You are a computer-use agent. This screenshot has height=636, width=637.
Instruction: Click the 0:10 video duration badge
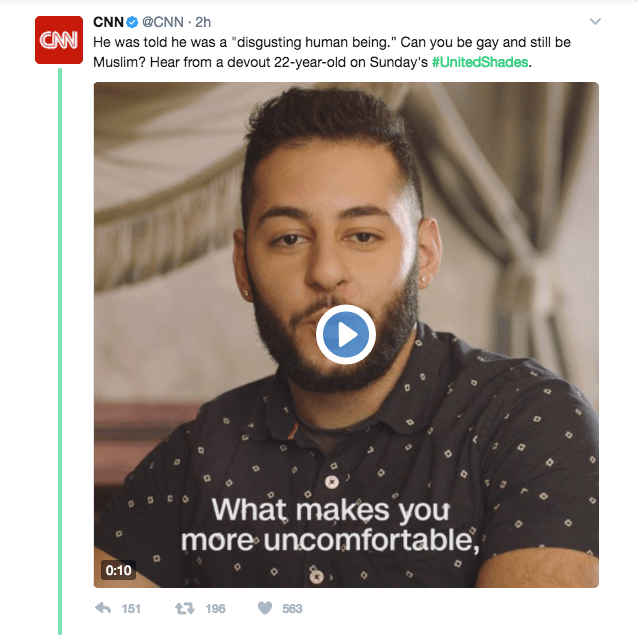click(117, 570)
